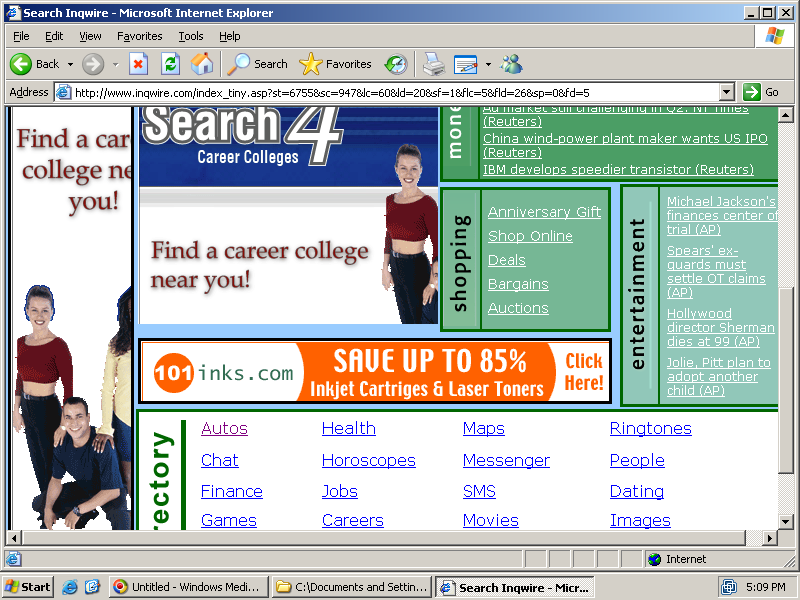Click the vertical scrollbar up arrow
800x600 pixels.
[x=785, y=115]
